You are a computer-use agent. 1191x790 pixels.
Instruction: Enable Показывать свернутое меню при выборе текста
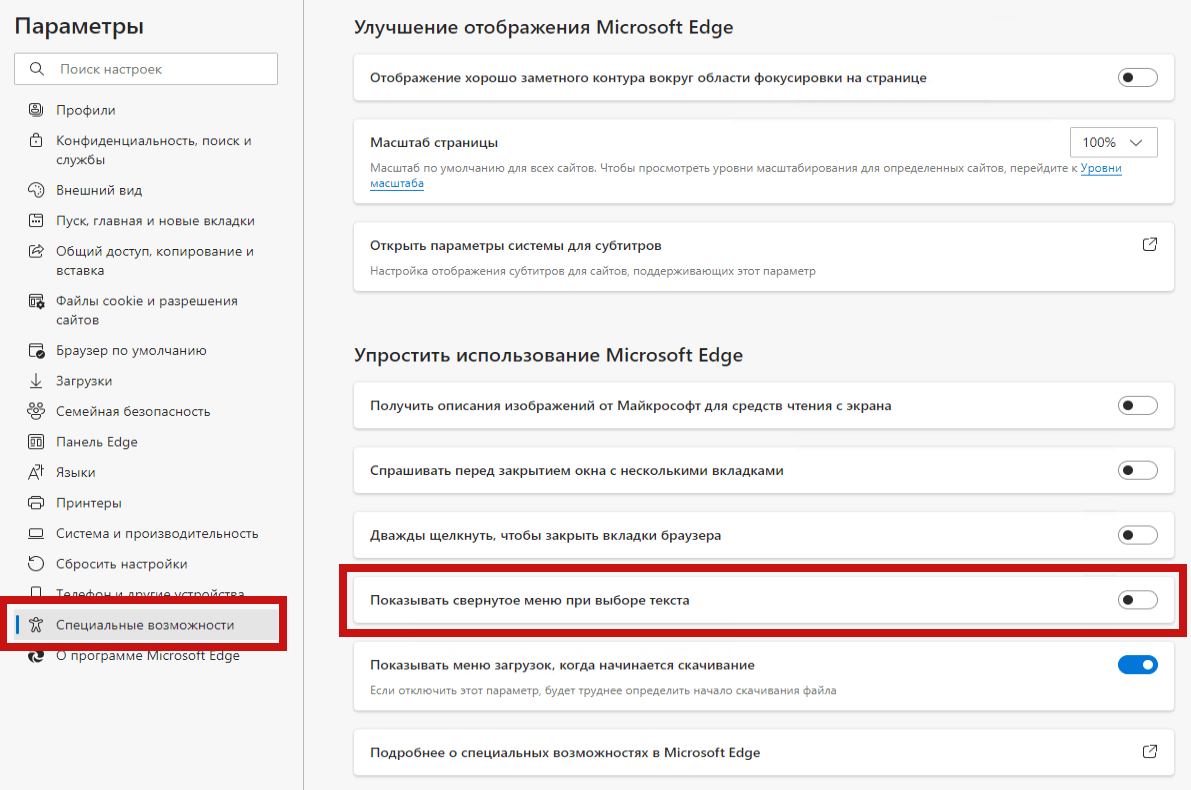click(x=1137, y=600)
